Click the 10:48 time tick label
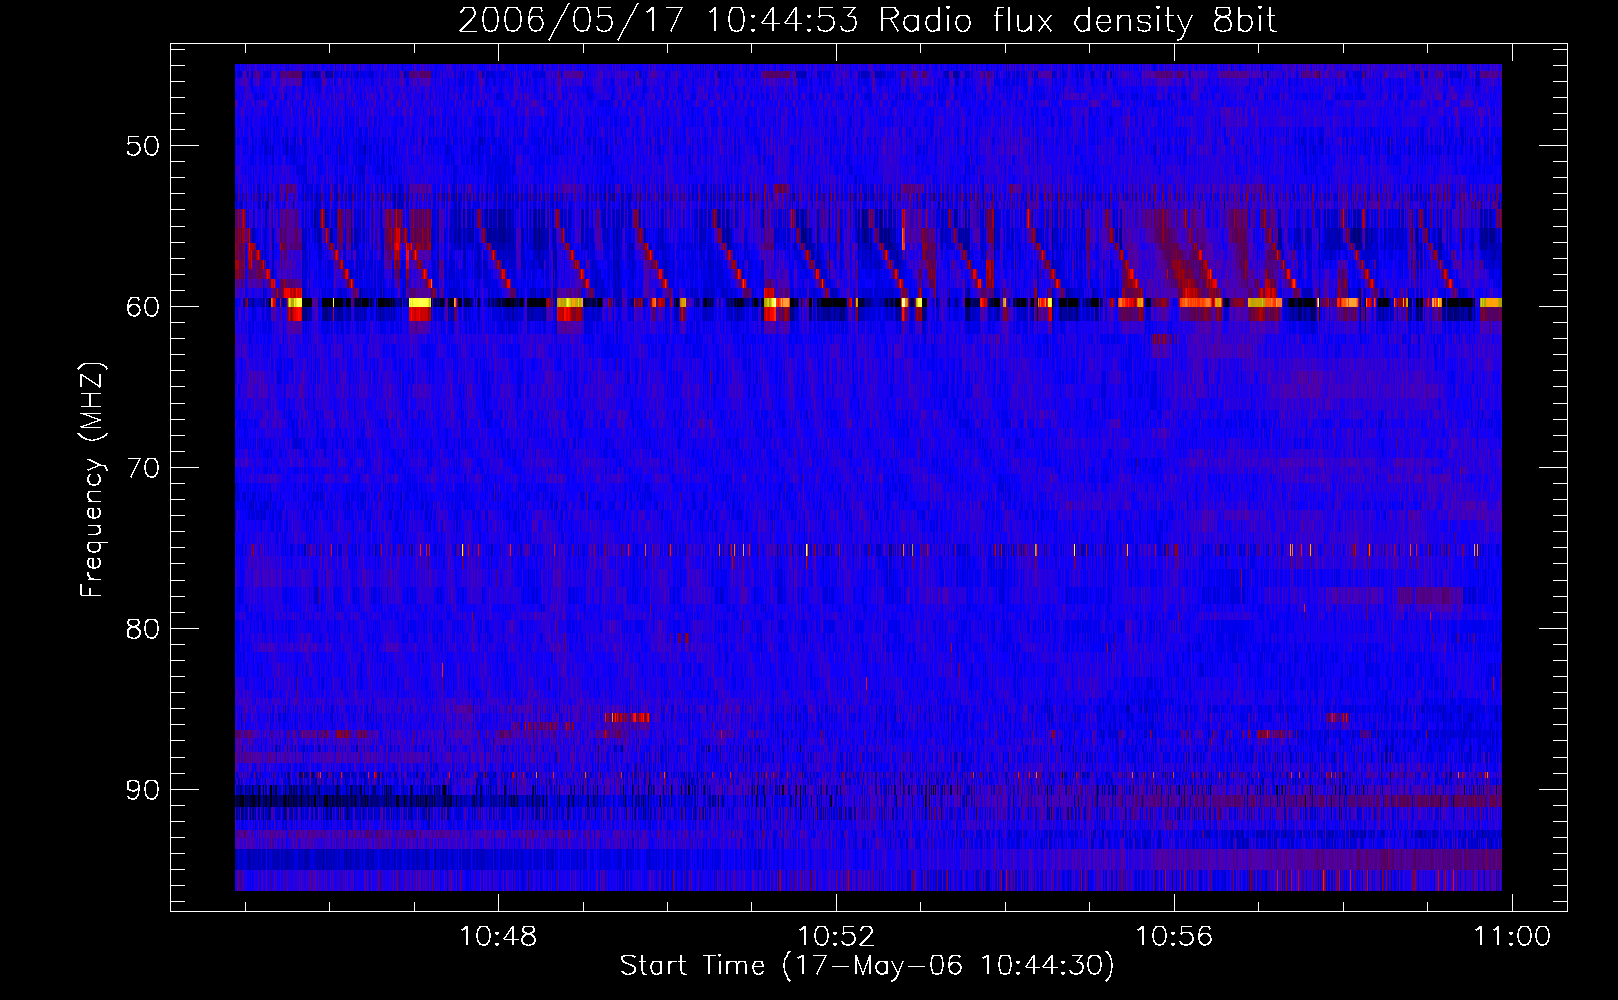The width and height of the screenshot is (1618, 1000). pos(498,936)
